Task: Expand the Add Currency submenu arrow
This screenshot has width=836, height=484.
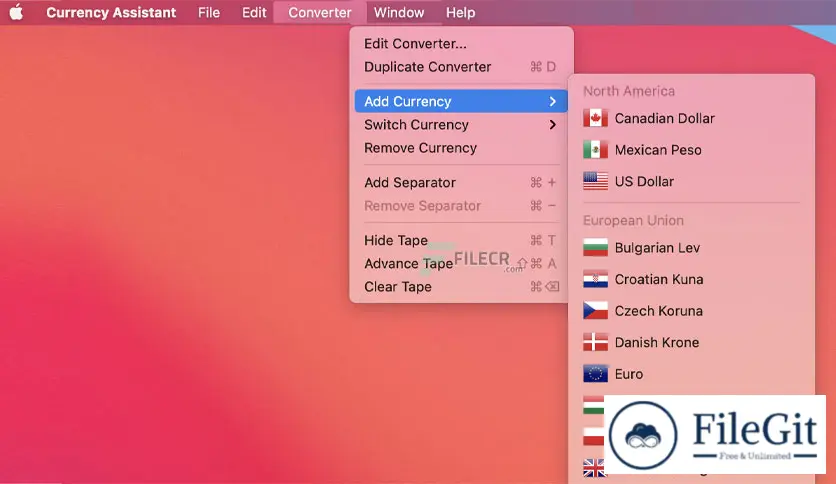Action: [x=552, y=101]
